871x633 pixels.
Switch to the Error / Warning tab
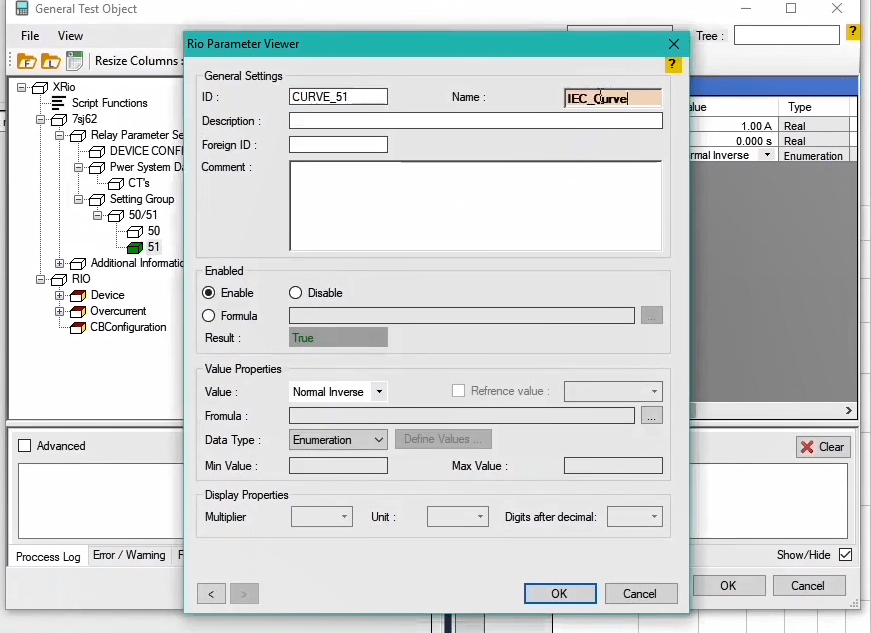tap(129, 555)
